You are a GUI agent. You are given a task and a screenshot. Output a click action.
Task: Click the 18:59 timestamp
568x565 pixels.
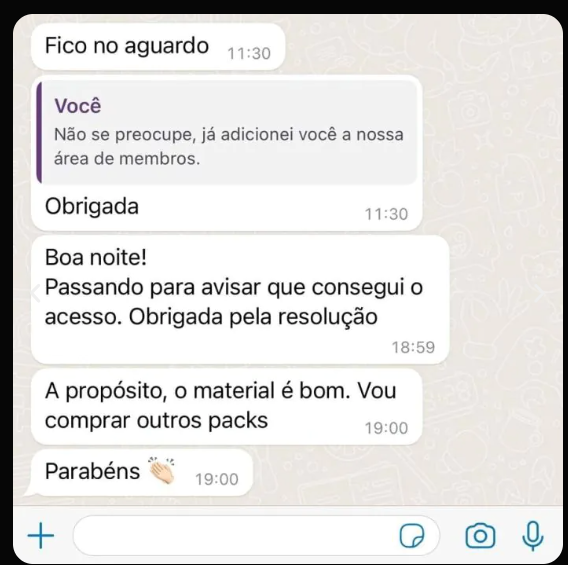[413, 347]
